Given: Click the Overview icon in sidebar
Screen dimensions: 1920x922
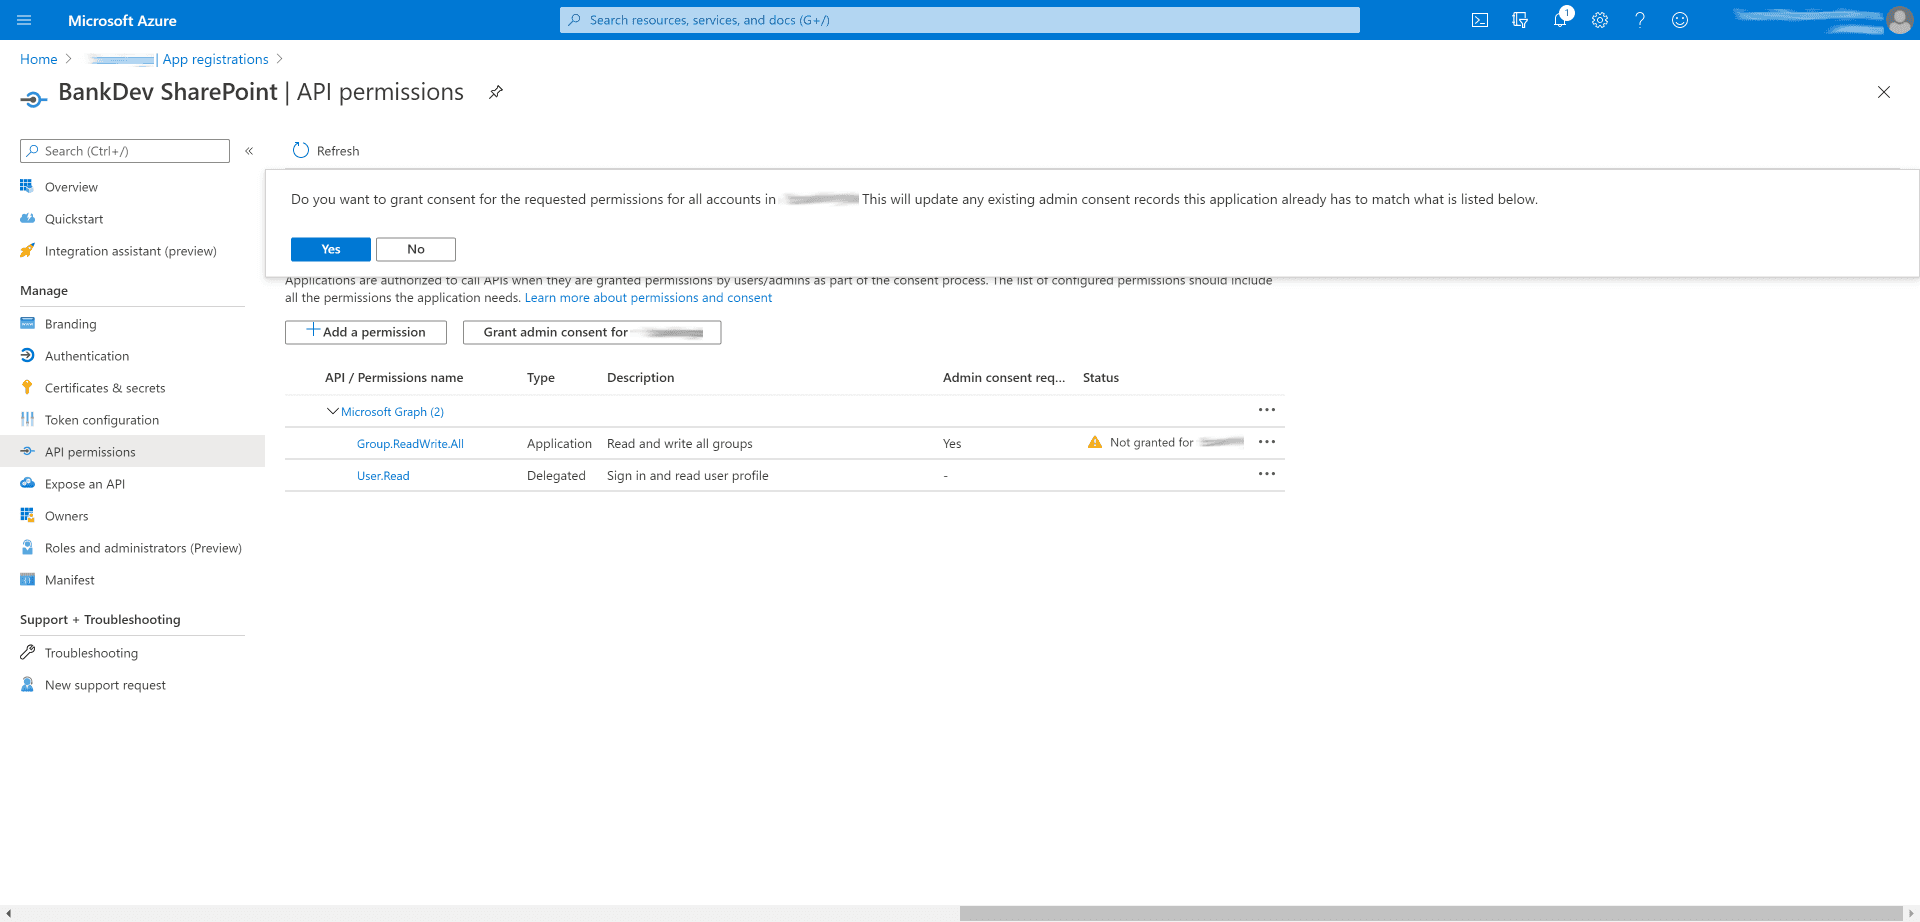Looking at the screenshot, I should tap(27, 186).
